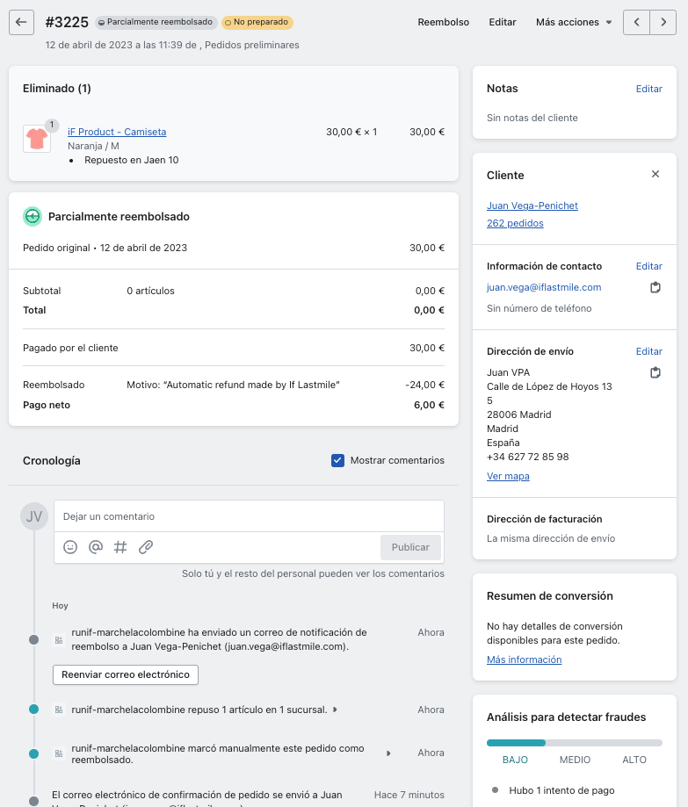The image size is (688, 807).
Task: Edit Dirección de envío
Action: [649, 351]
